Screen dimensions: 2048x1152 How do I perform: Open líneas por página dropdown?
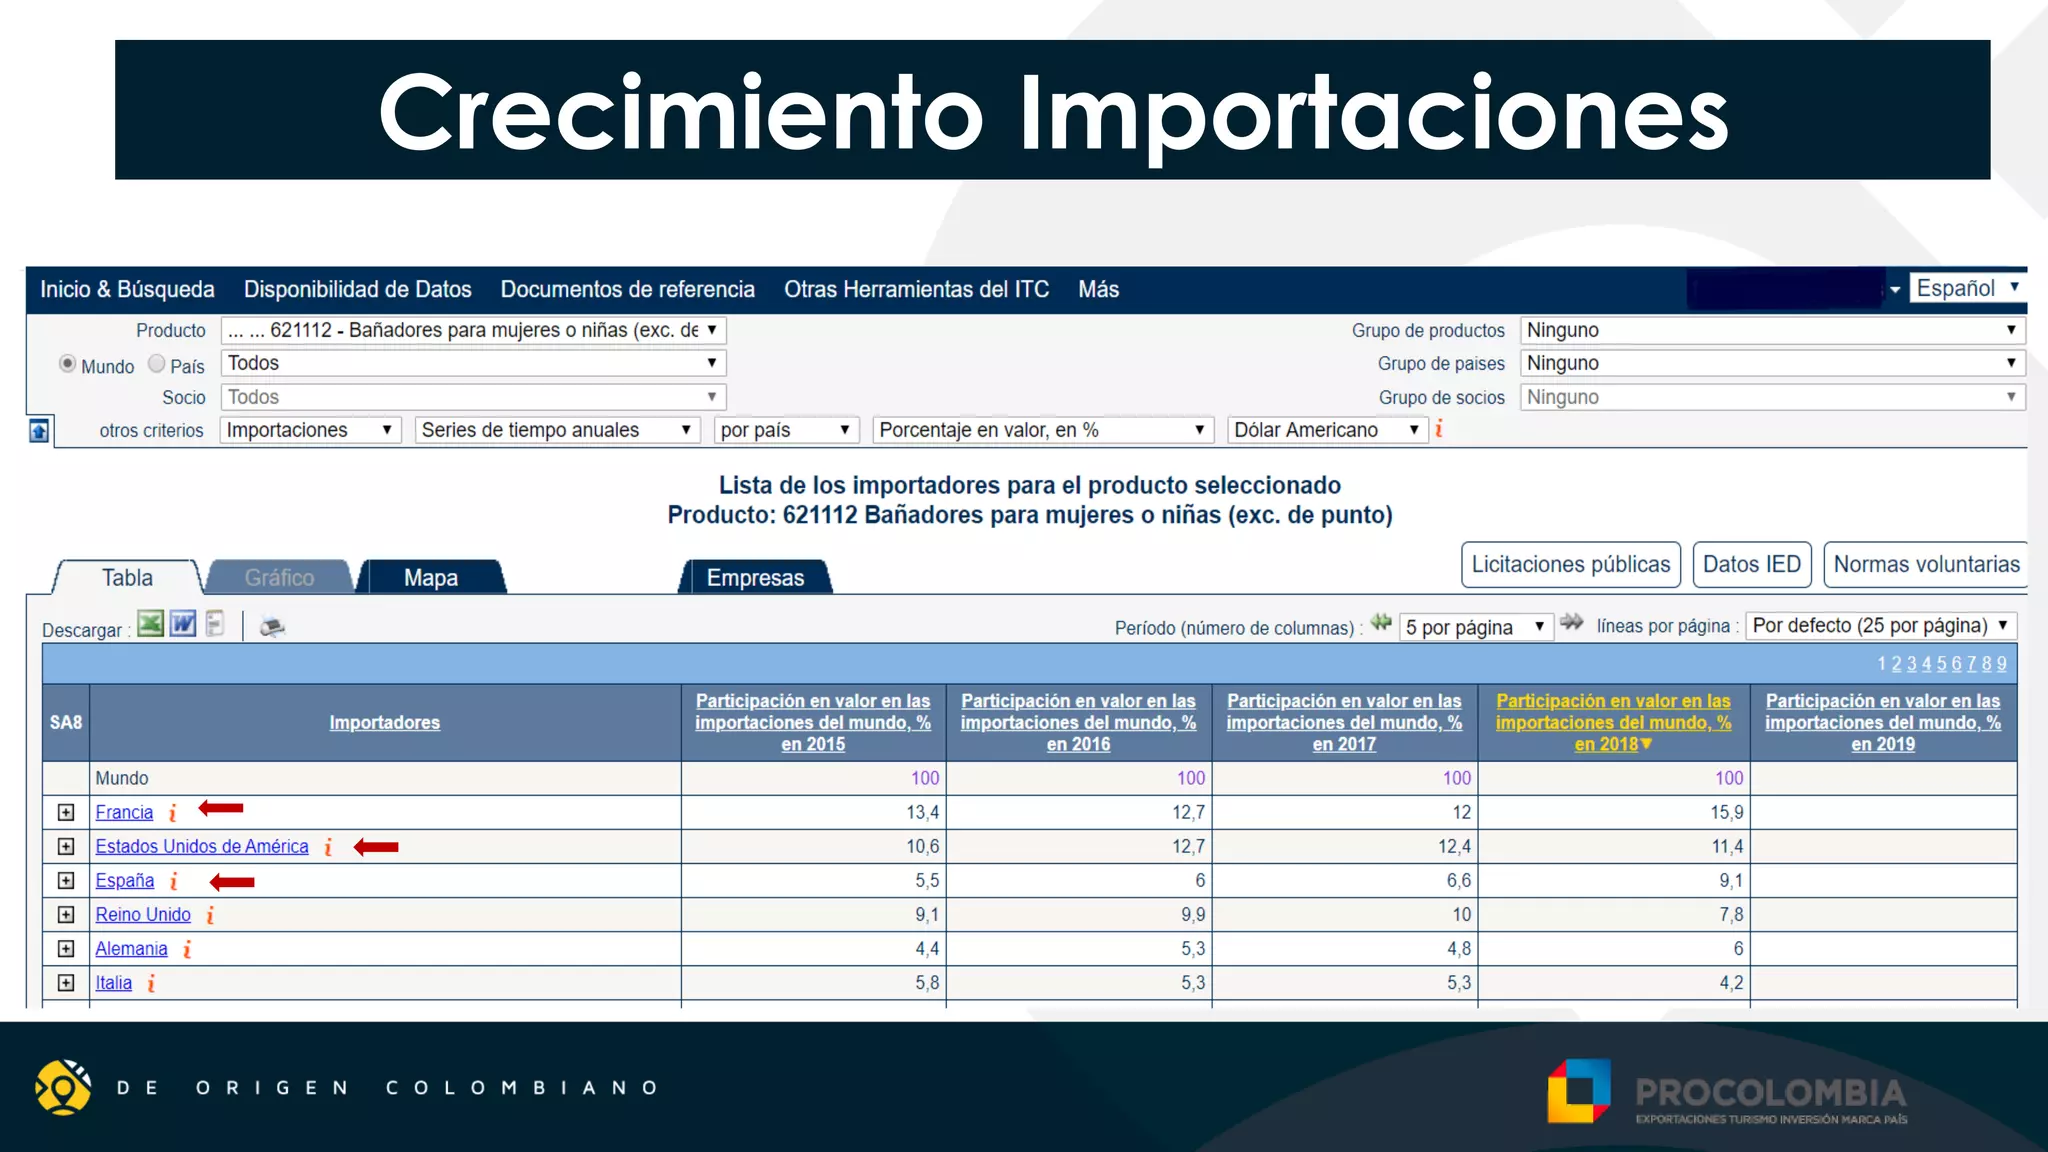pyautogui.click(x=1881, y=626)
